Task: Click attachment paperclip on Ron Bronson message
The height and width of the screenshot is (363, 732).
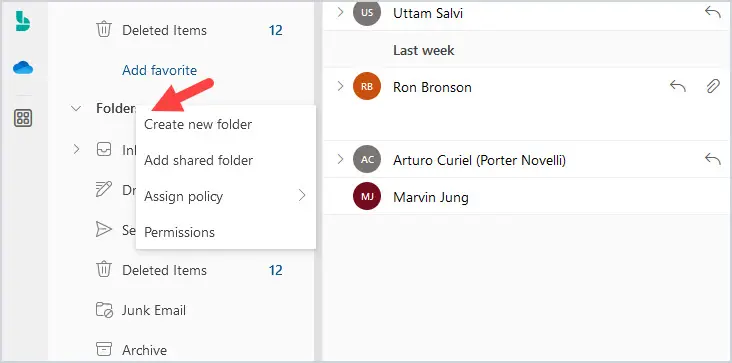Action: pyautogui.click(x=713, y=86)
